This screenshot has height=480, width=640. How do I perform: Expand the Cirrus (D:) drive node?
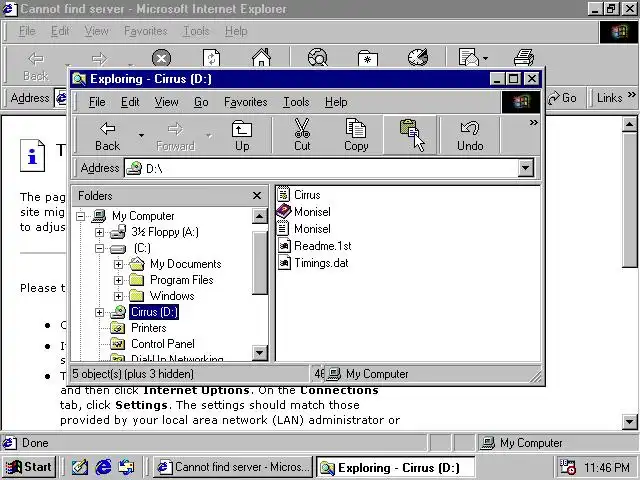pyautogui.click(x=99, y=312)
